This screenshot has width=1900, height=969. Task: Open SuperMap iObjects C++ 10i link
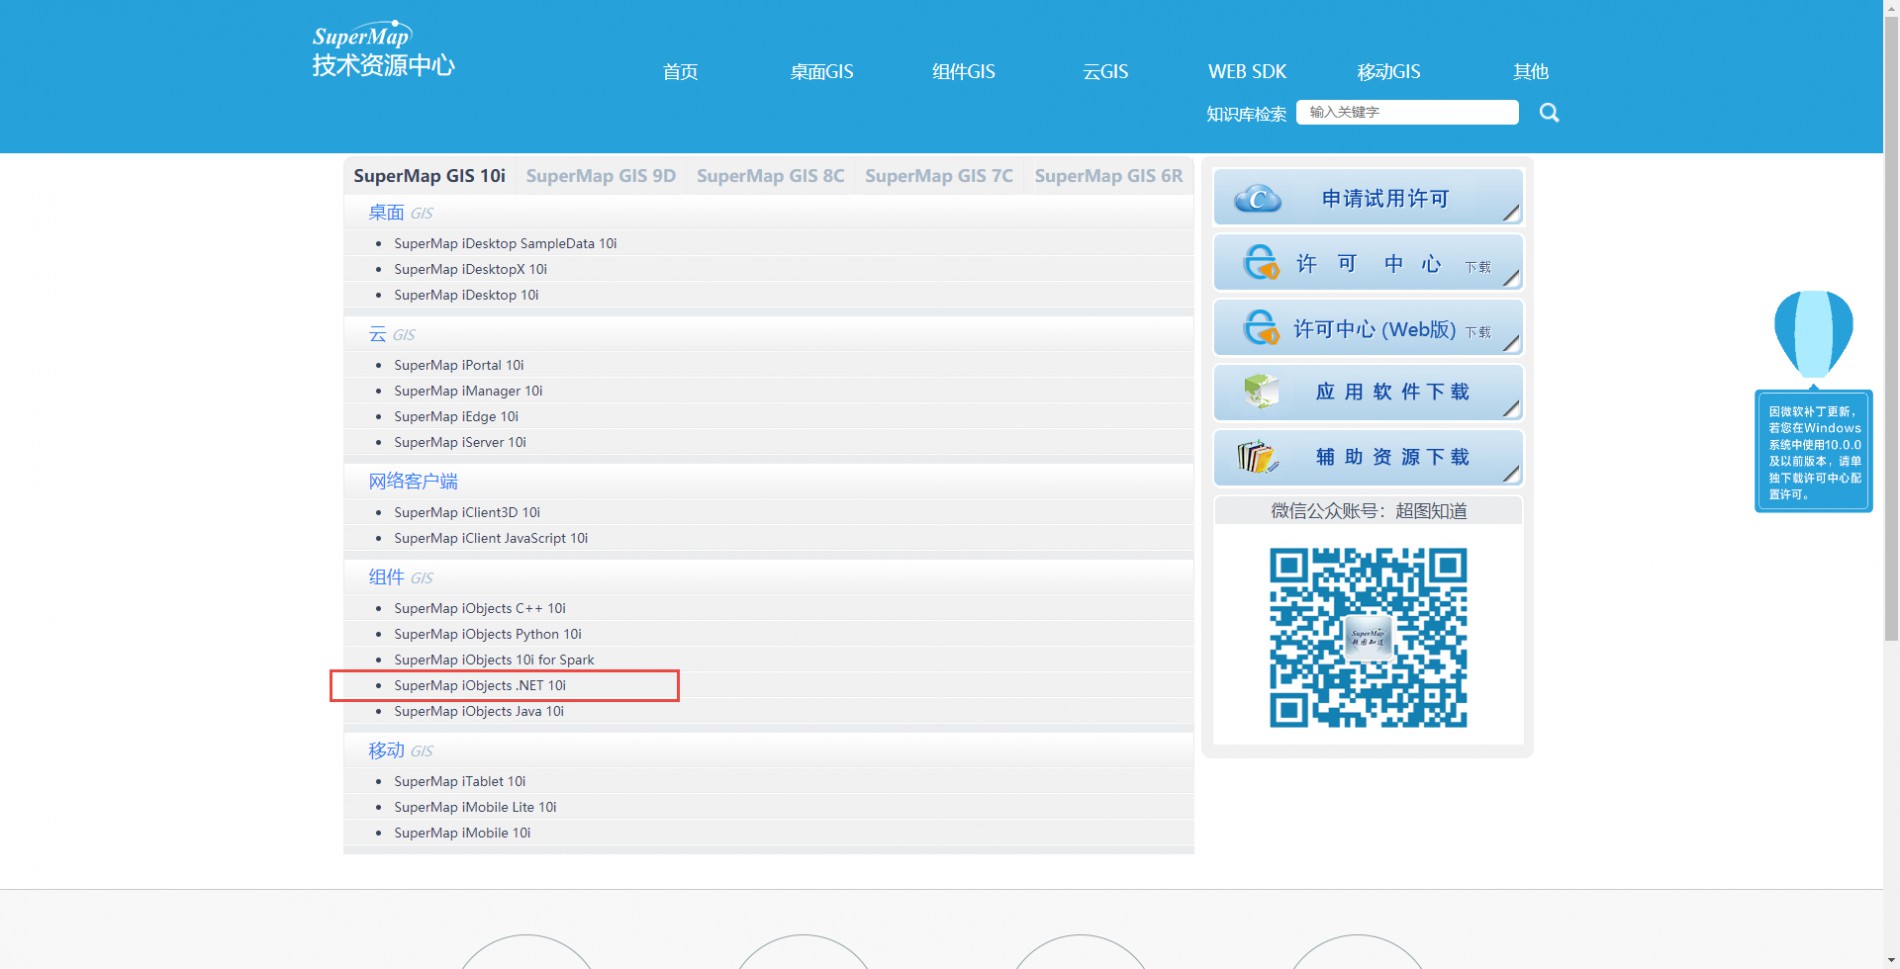pos(480,608)
